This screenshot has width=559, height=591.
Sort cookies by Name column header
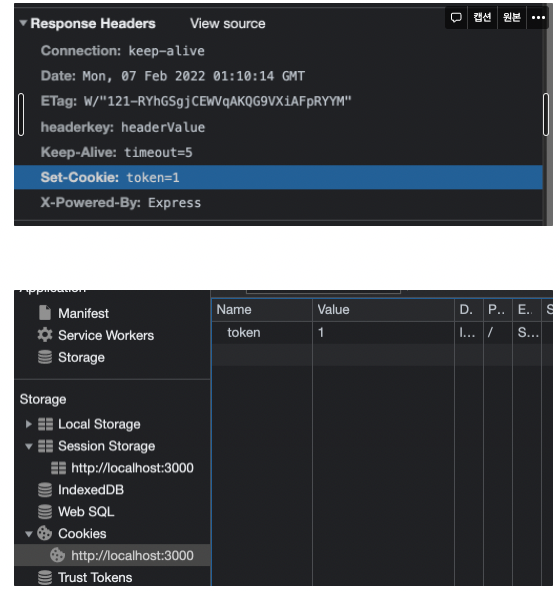262,310
